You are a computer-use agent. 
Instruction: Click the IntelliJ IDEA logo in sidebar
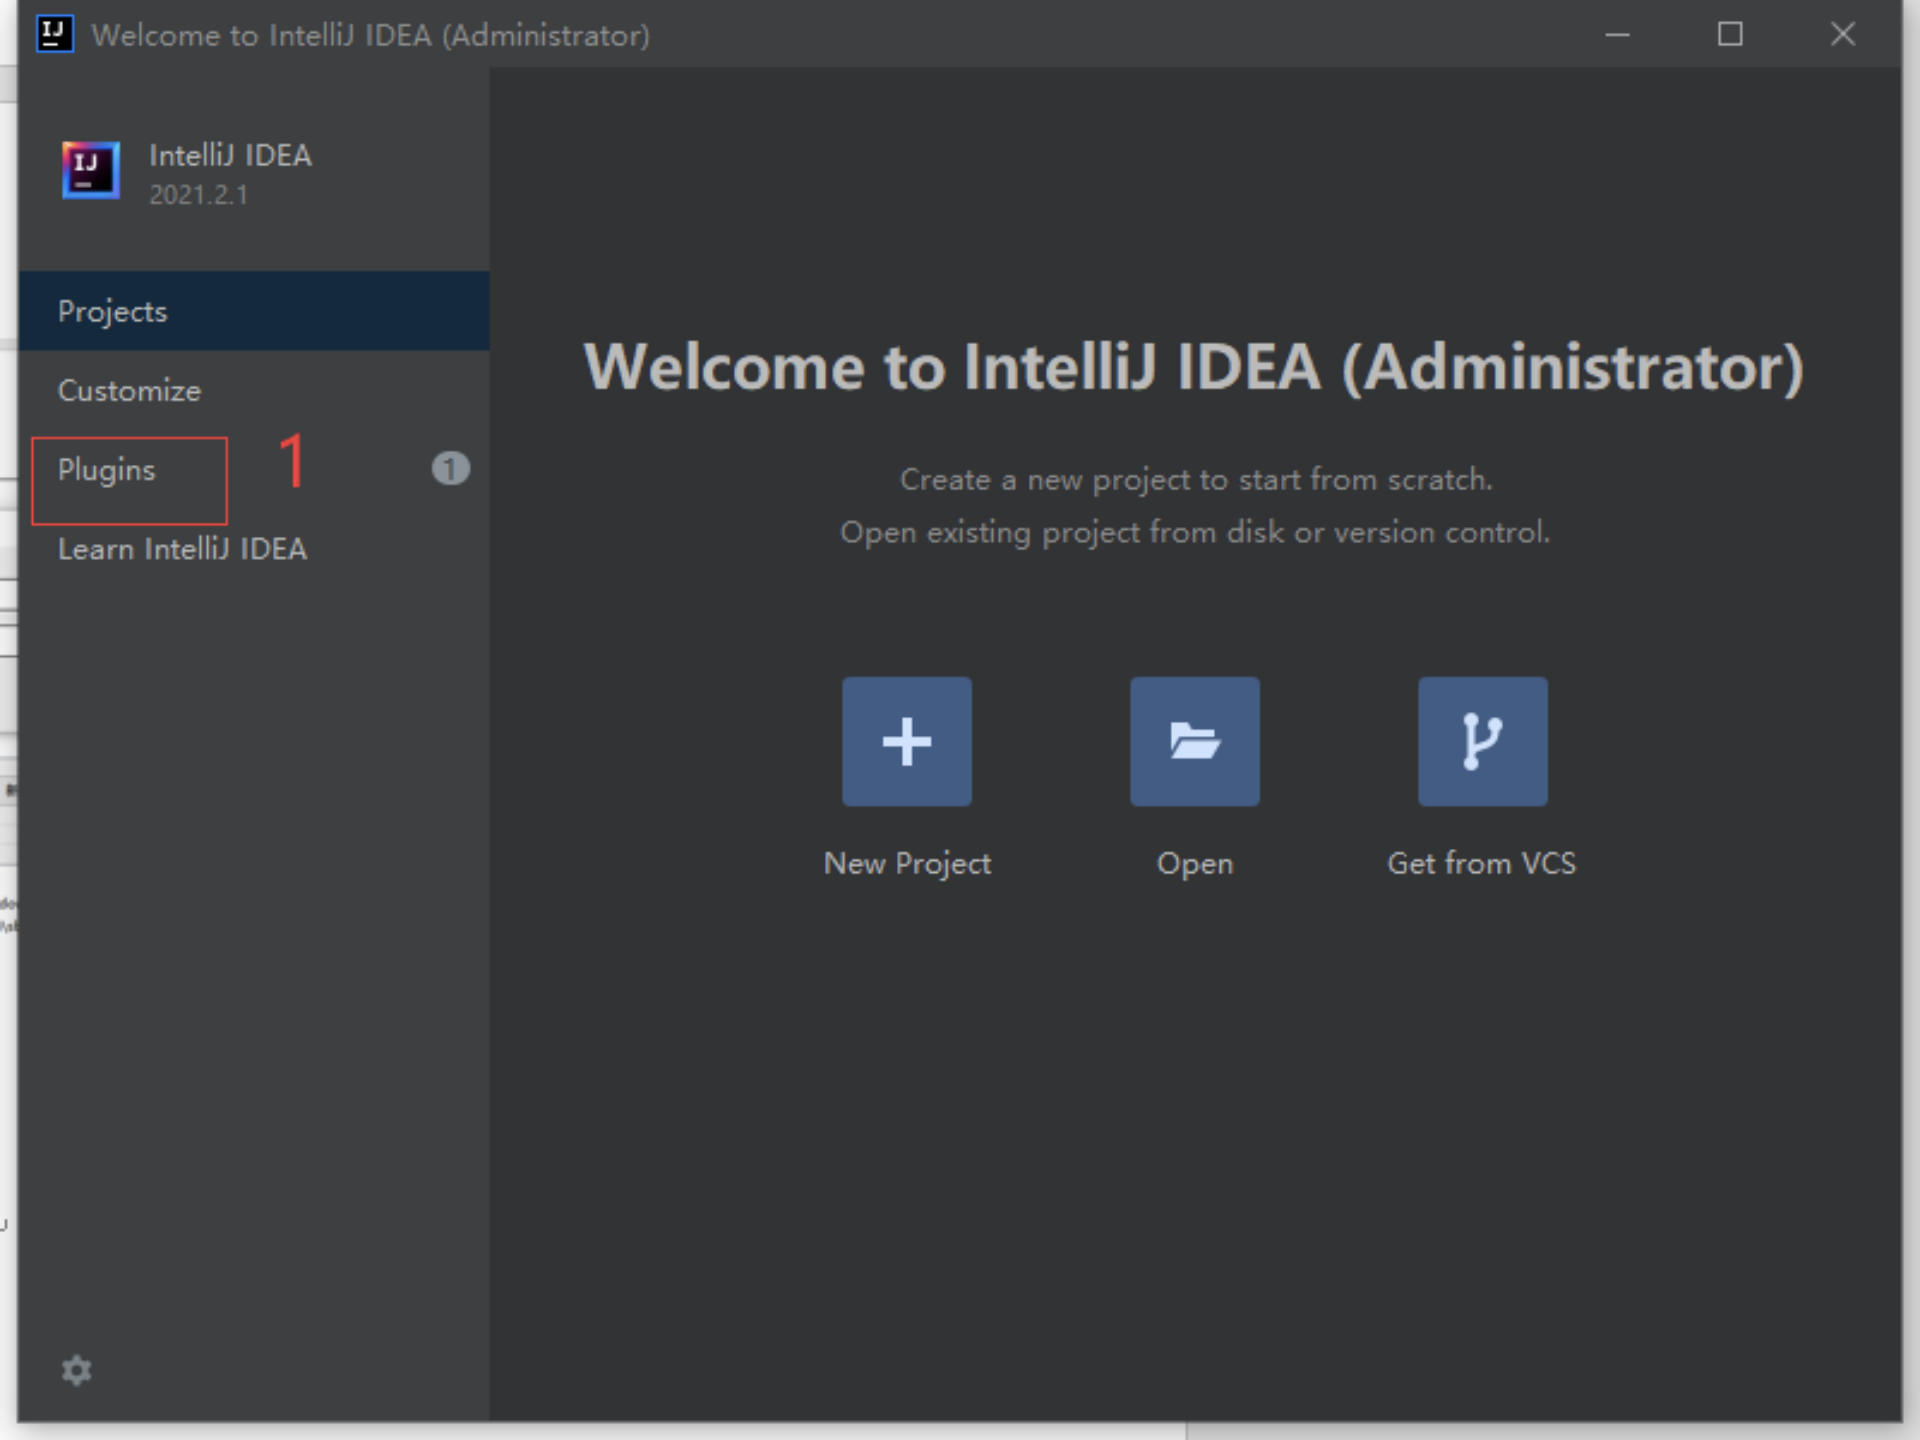tap(91, 171)
